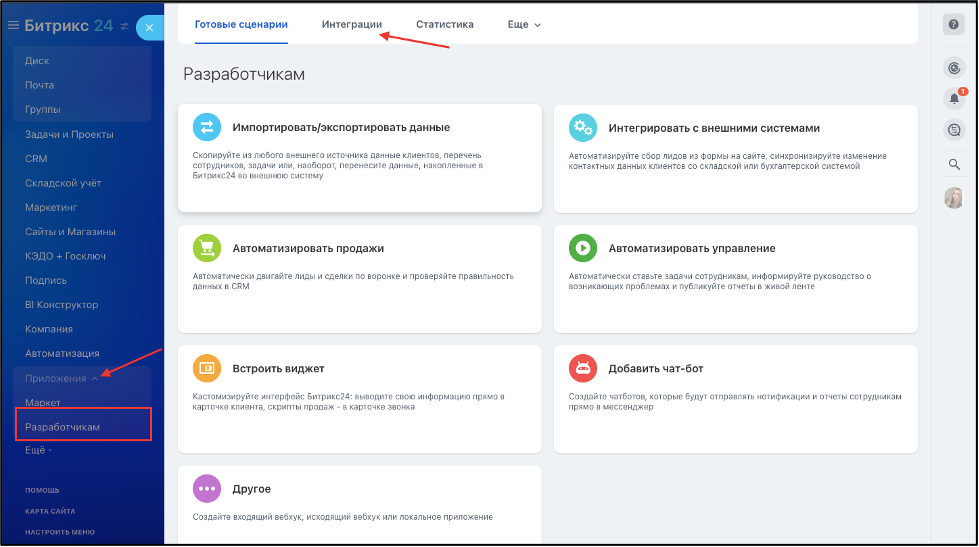Open Маркет under Приложения
Viewport: 979px width, 547px height.
42,403
